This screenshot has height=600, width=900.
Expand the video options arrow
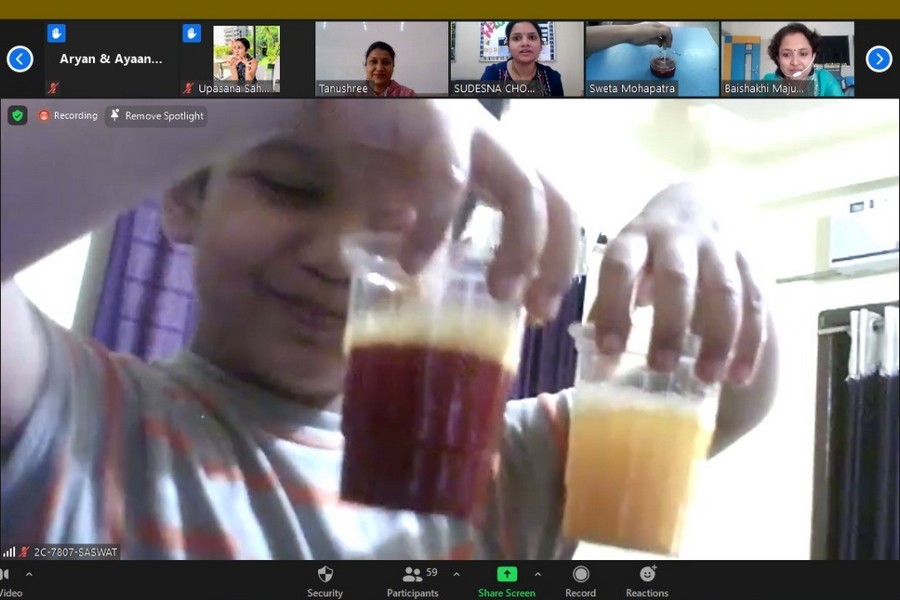29,574
